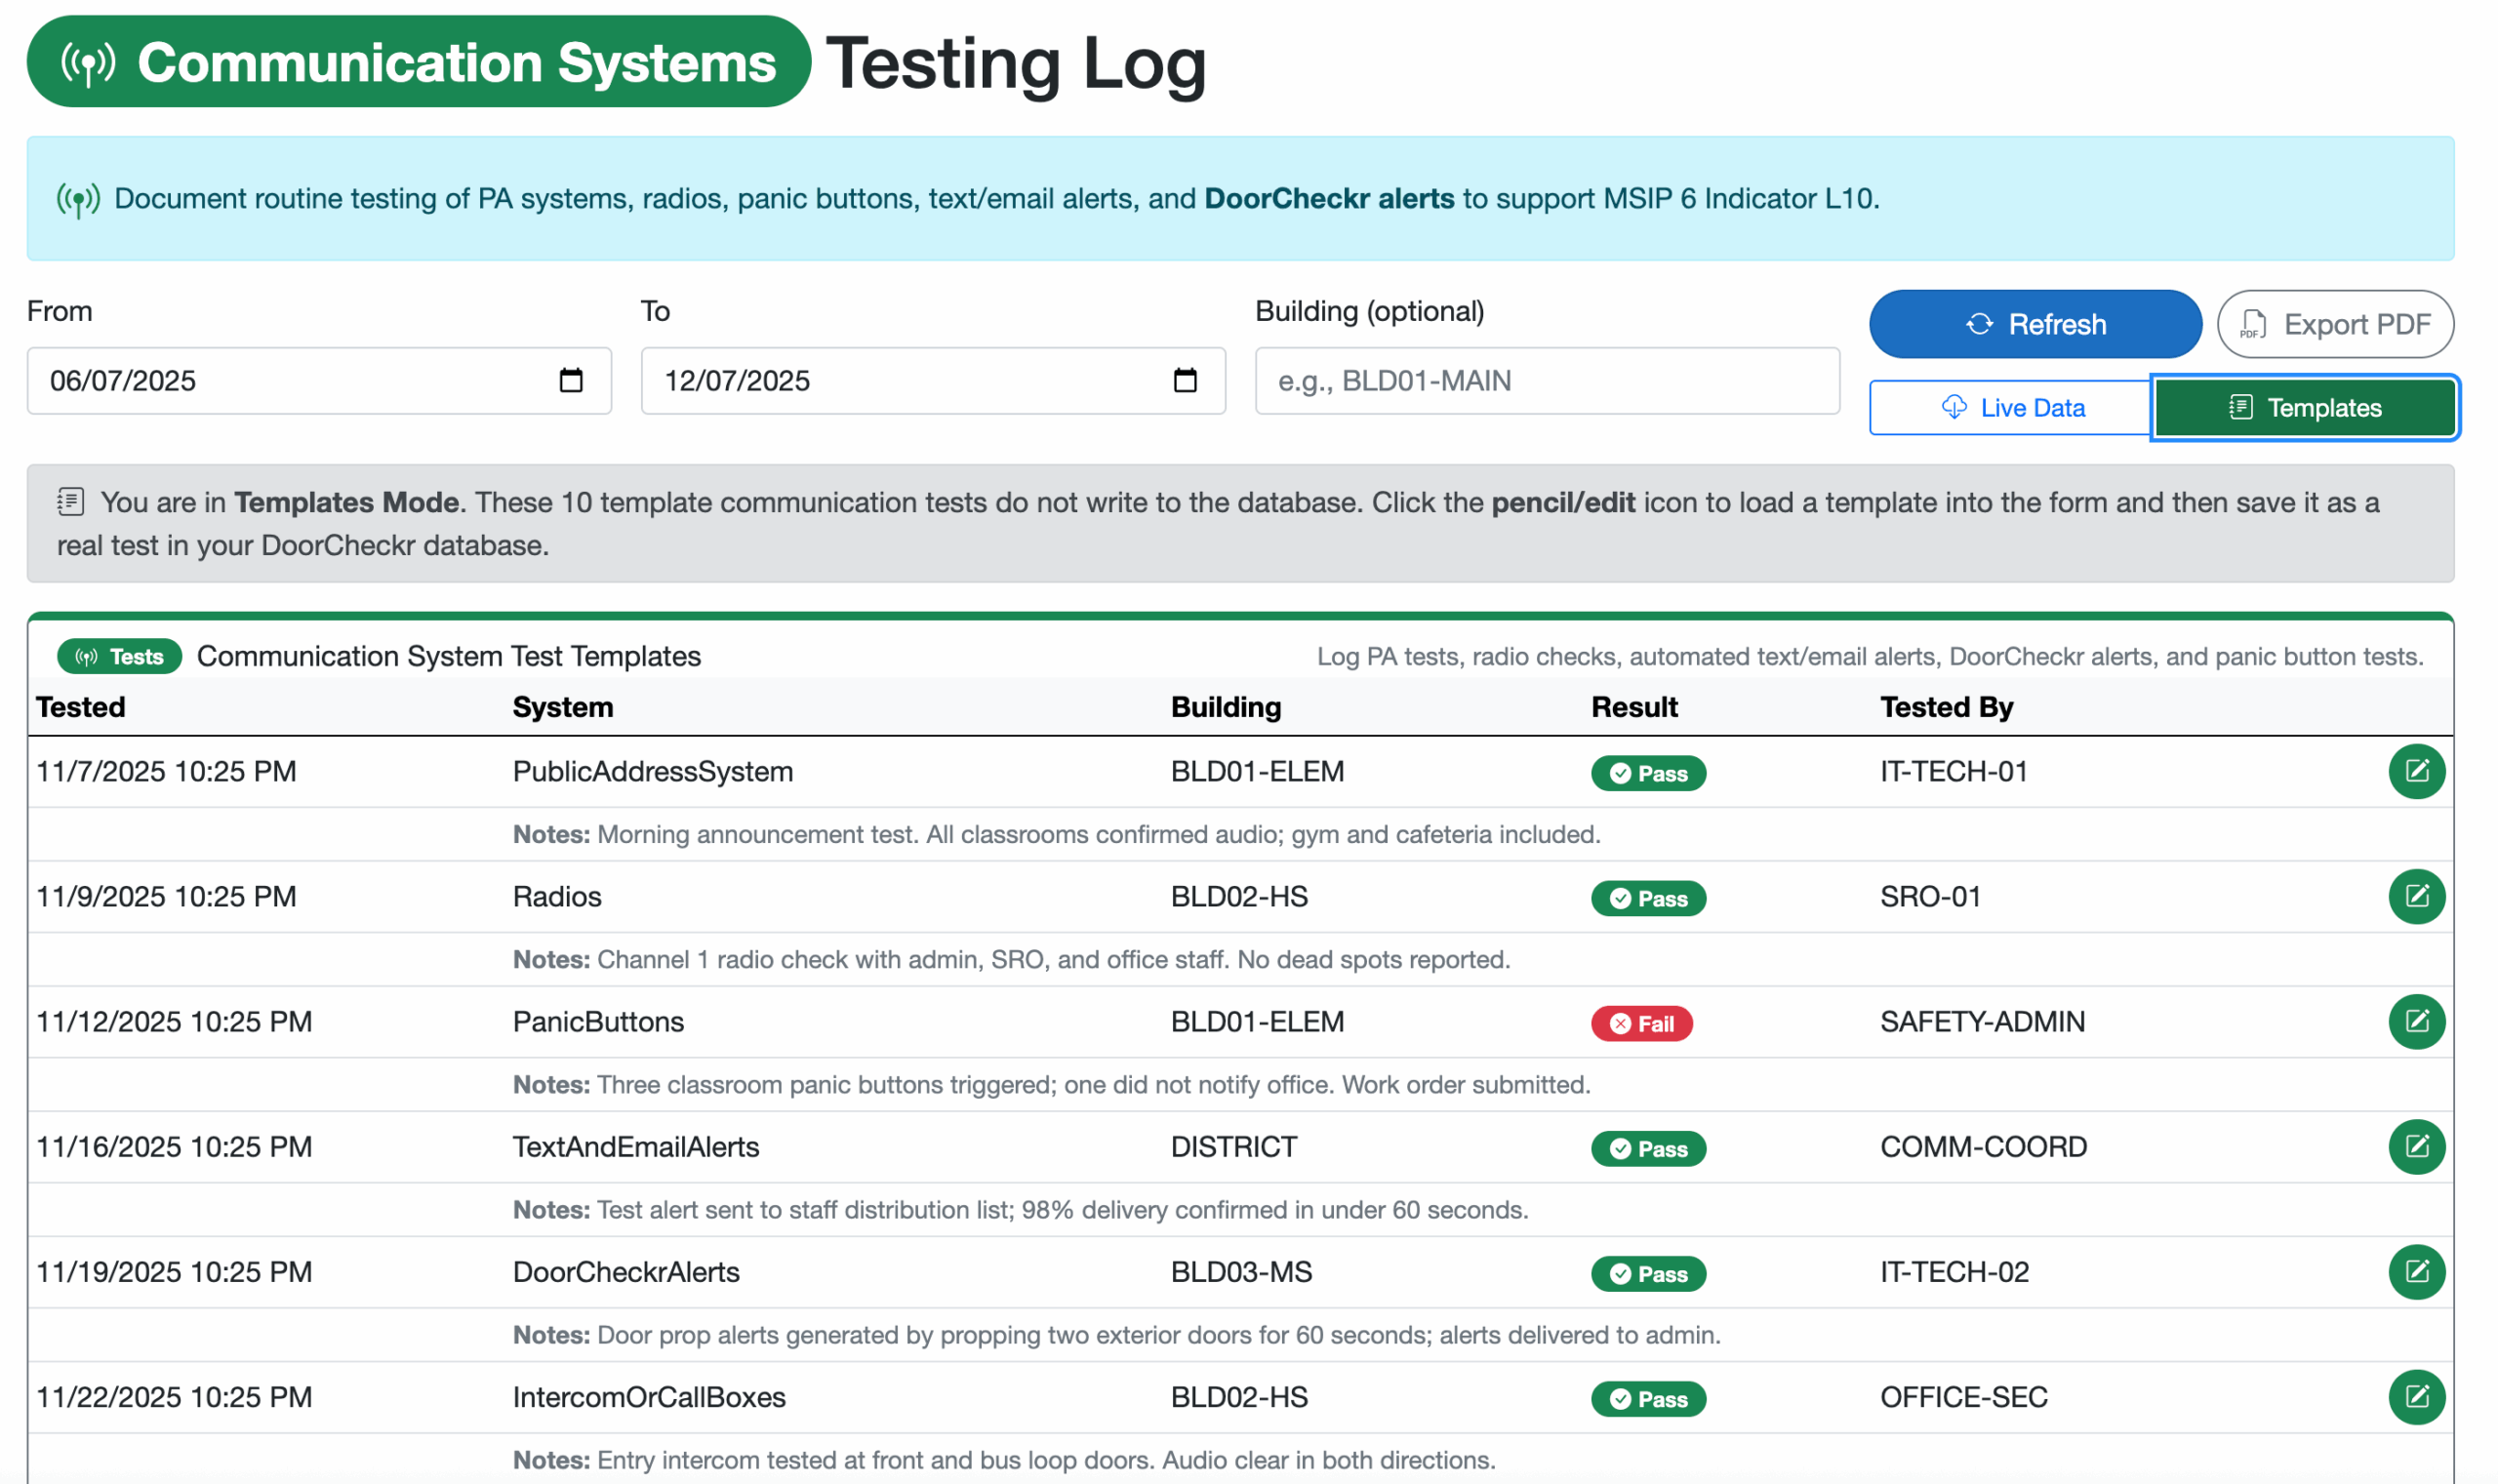Click Communication System Test Templates heading
Image resolution: width=2498 pixels, height=1484 pixels.
pos(448,656)
